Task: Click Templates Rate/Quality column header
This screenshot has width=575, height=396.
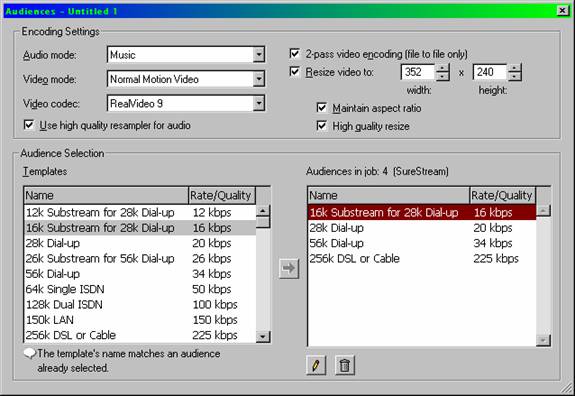Action: [x=222, y=195]
